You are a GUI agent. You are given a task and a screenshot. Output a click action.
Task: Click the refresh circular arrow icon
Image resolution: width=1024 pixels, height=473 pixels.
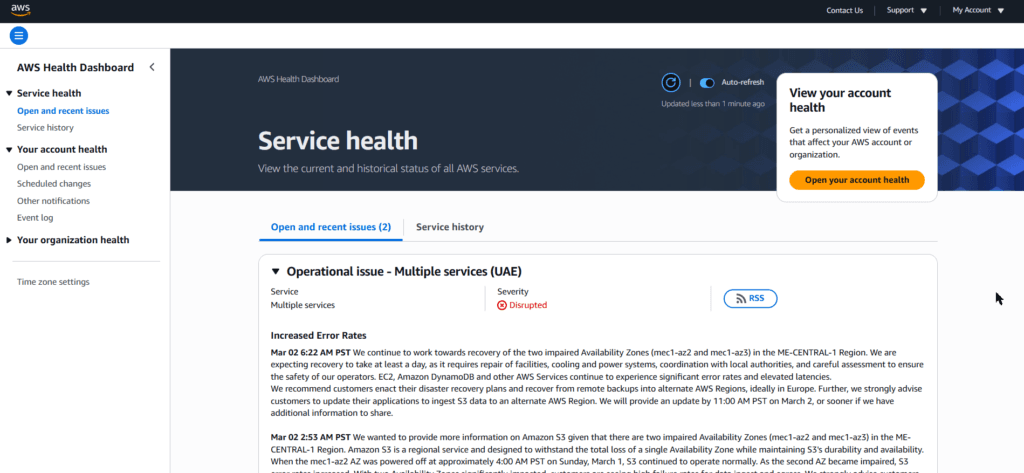coord(671,83)
